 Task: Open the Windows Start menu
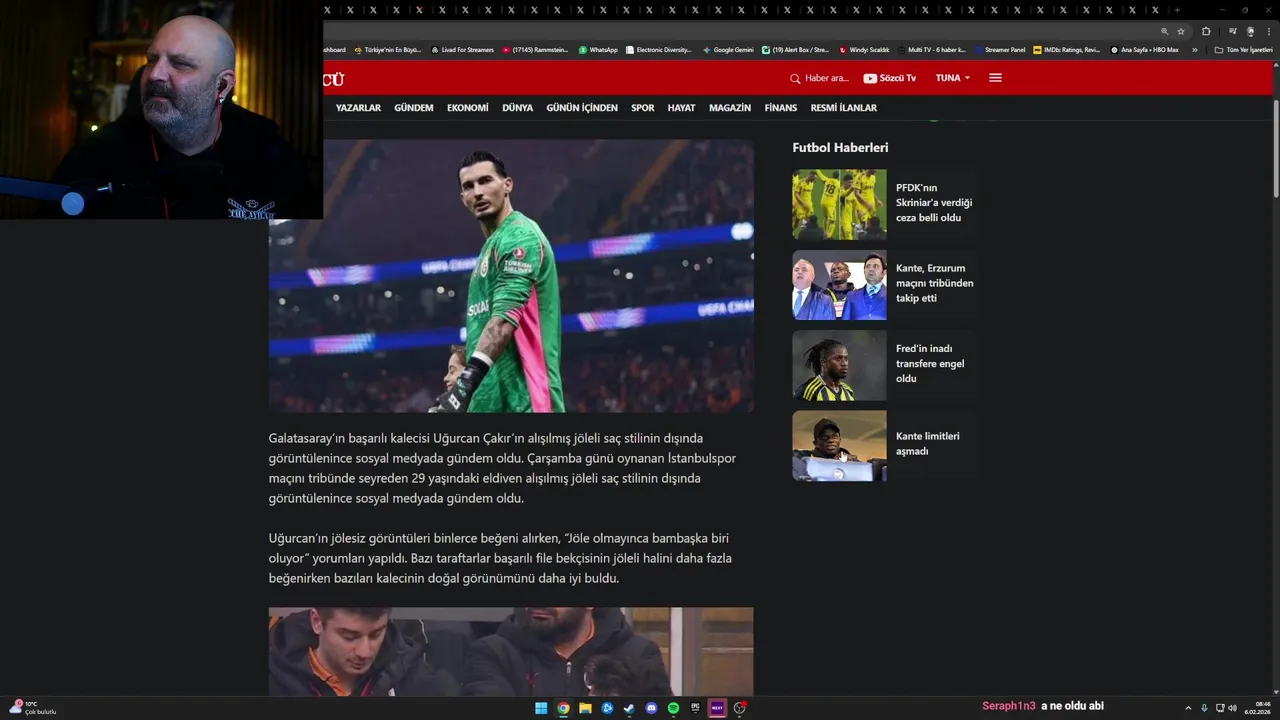tap(541, 708)
